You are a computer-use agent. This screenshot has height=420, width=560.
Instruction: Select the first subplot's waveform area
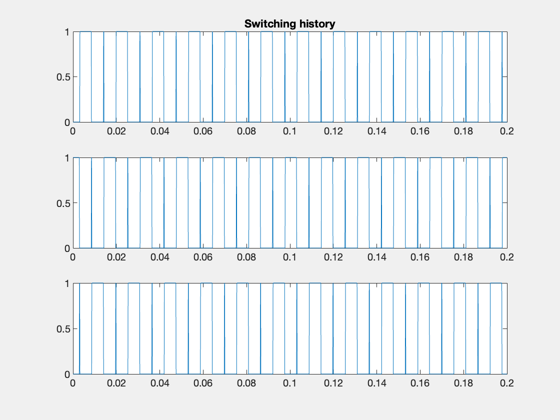click(290, 77)
